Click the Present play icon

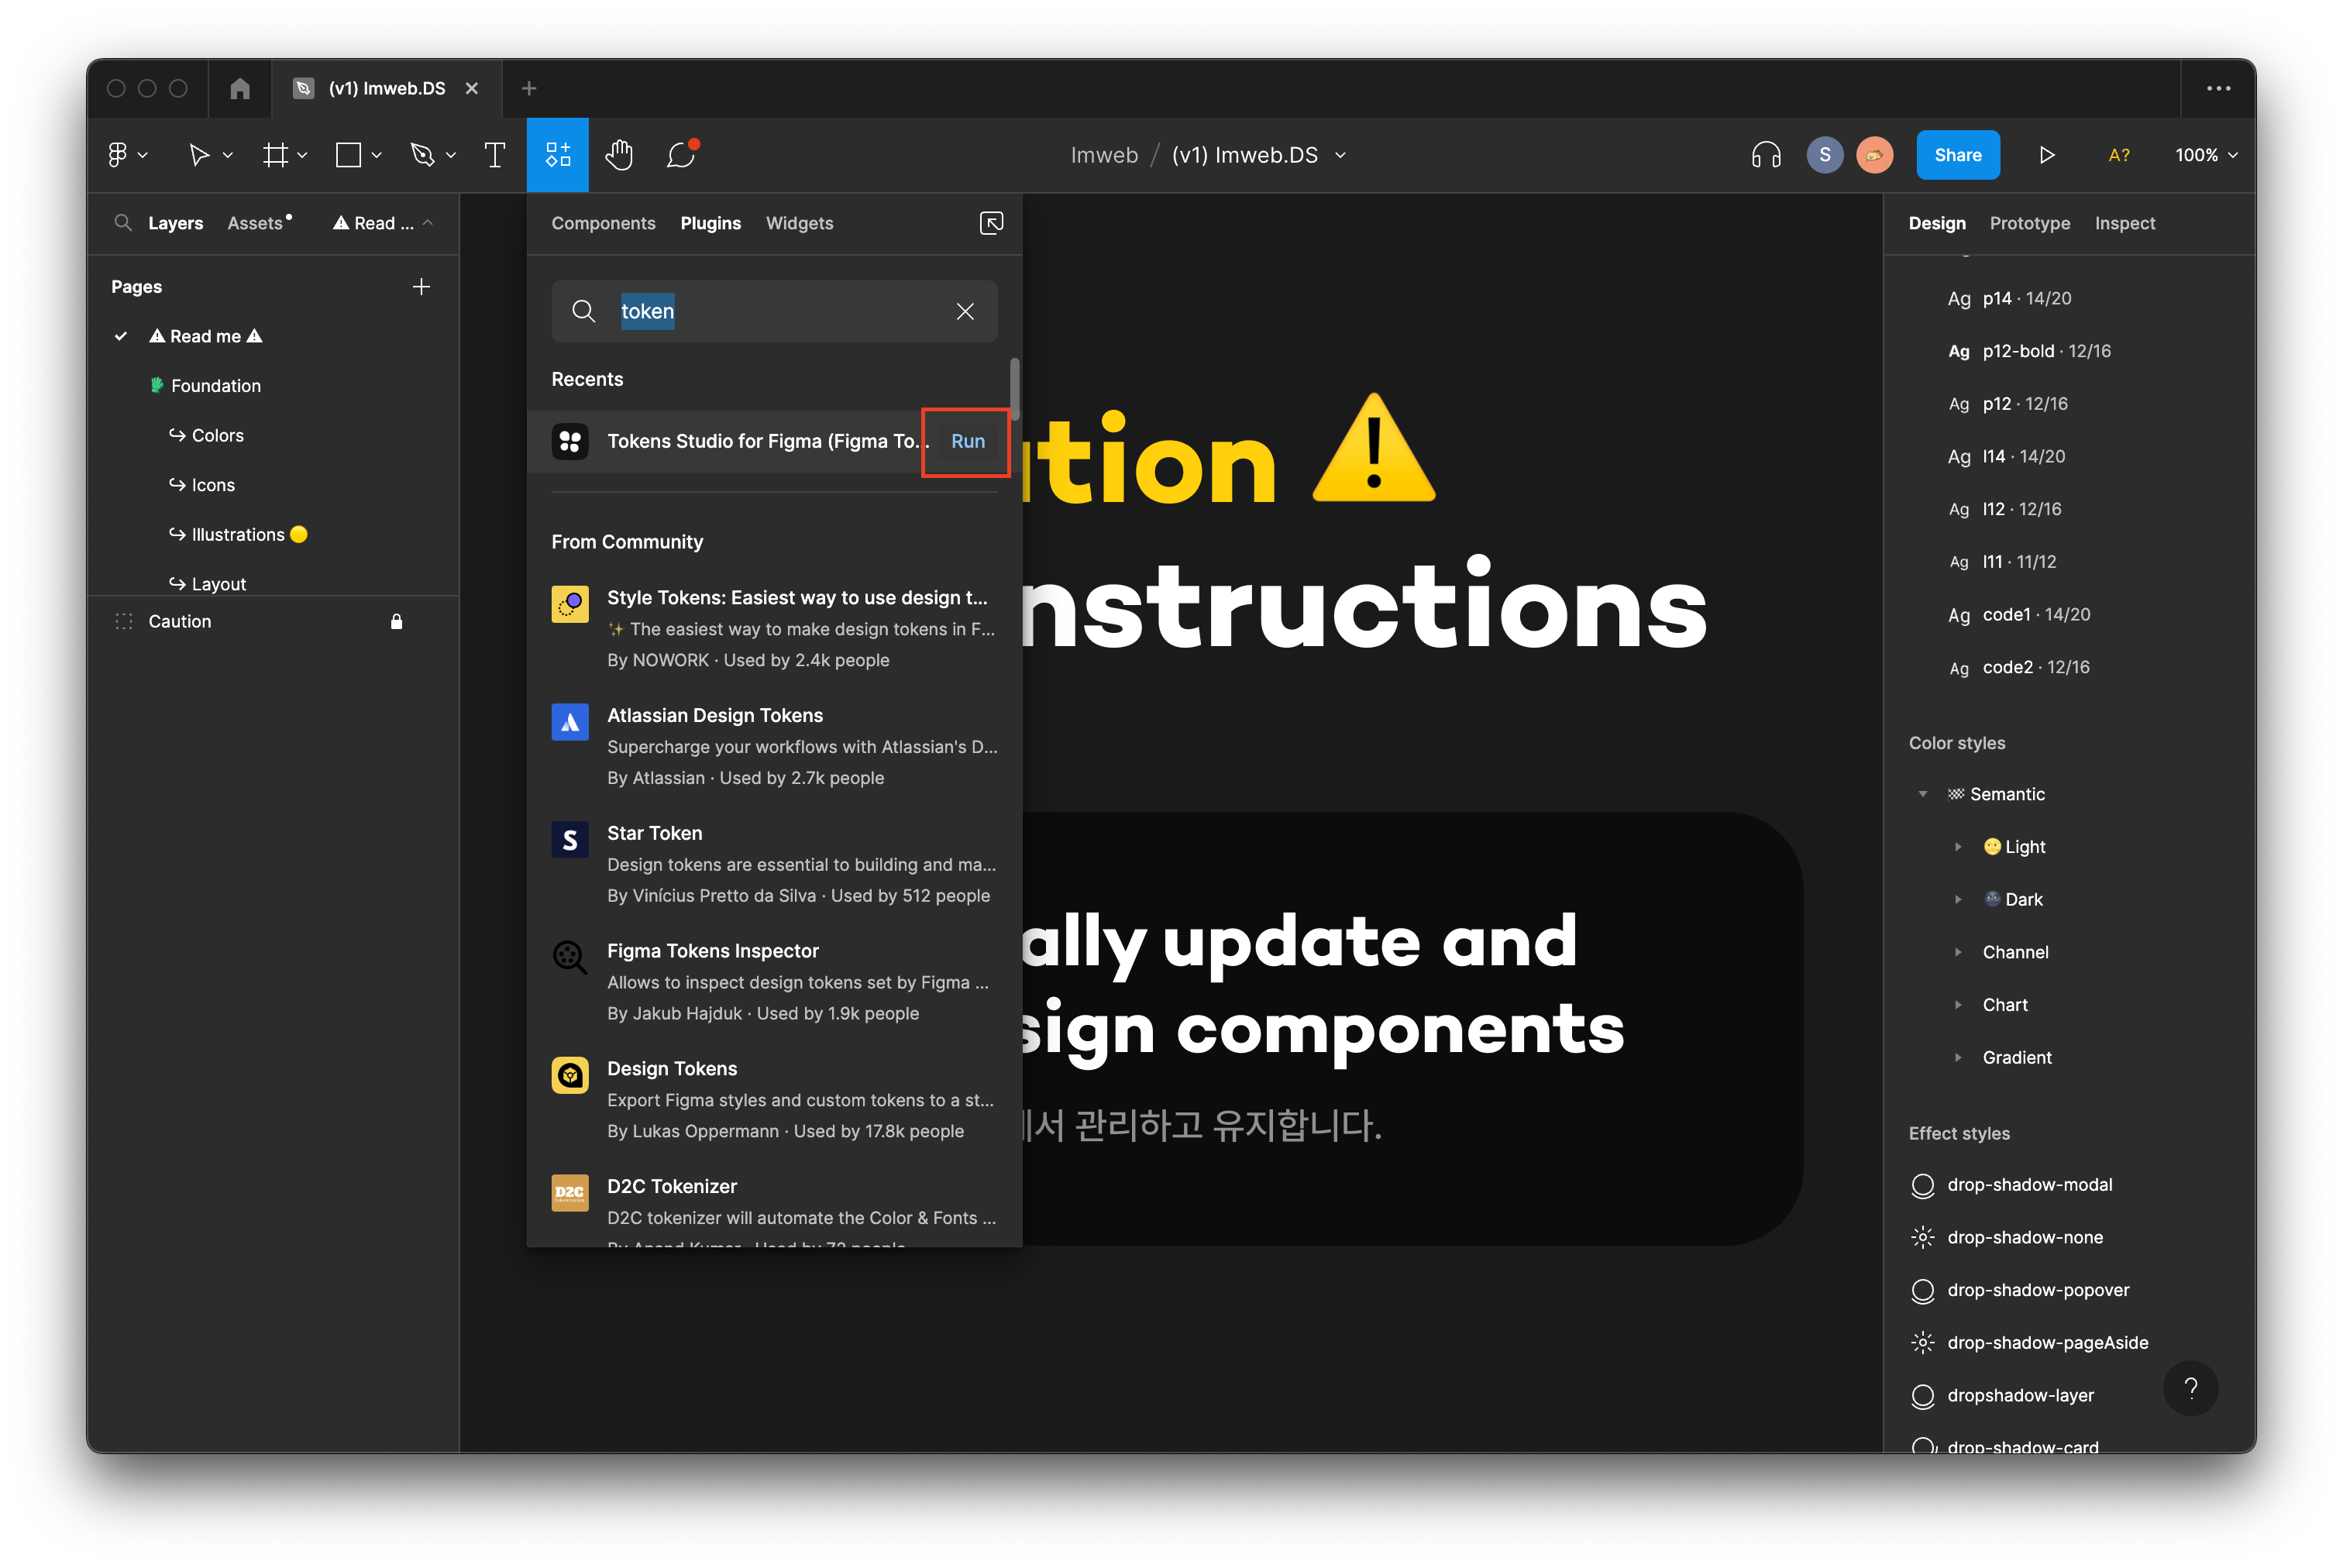tap(2046, 155)
